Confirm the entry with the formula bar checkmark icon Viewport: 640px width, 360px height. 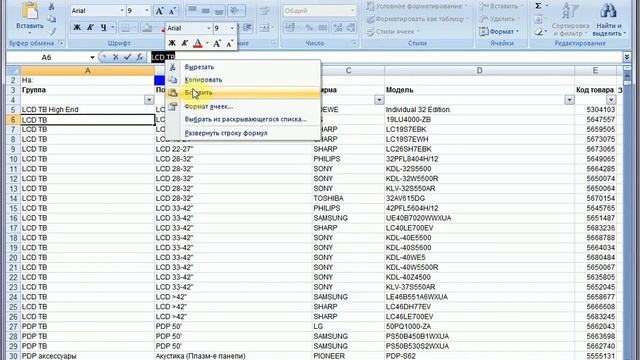pos(127,57)
